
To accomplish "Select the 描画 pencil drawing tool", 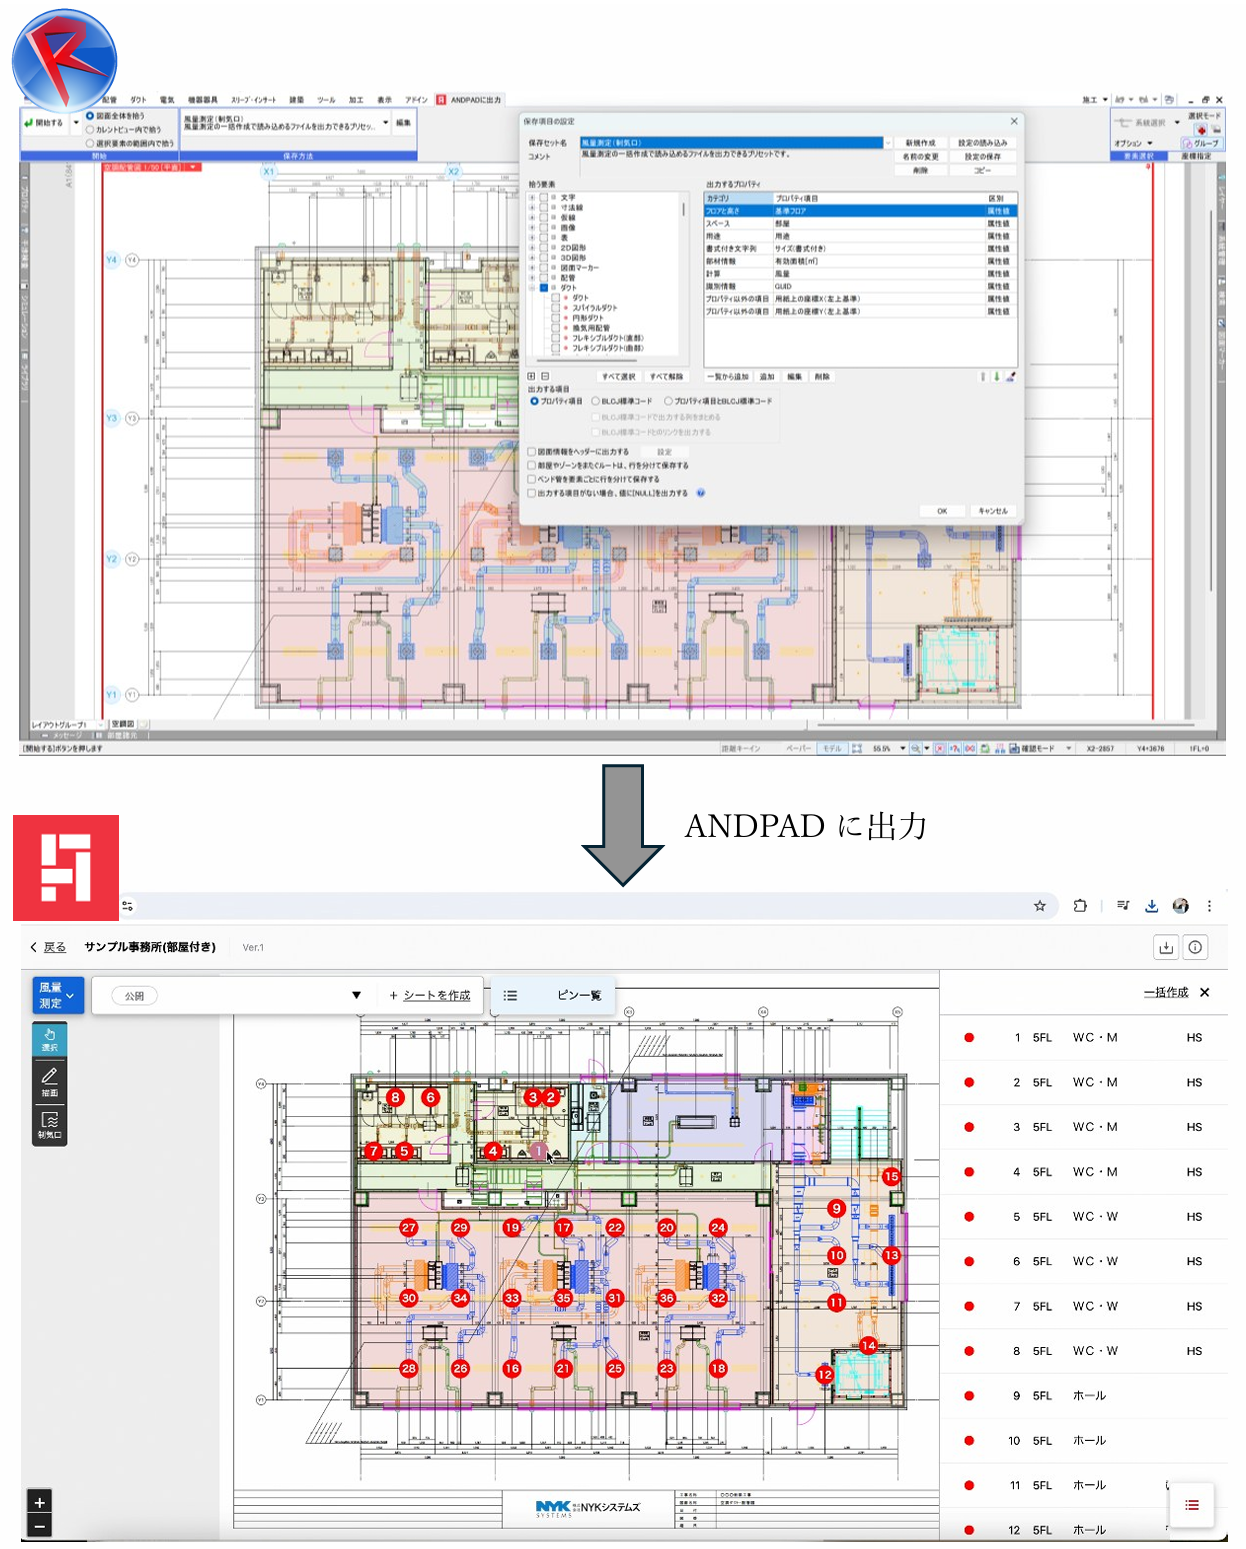I will [x=49, y=1080].
